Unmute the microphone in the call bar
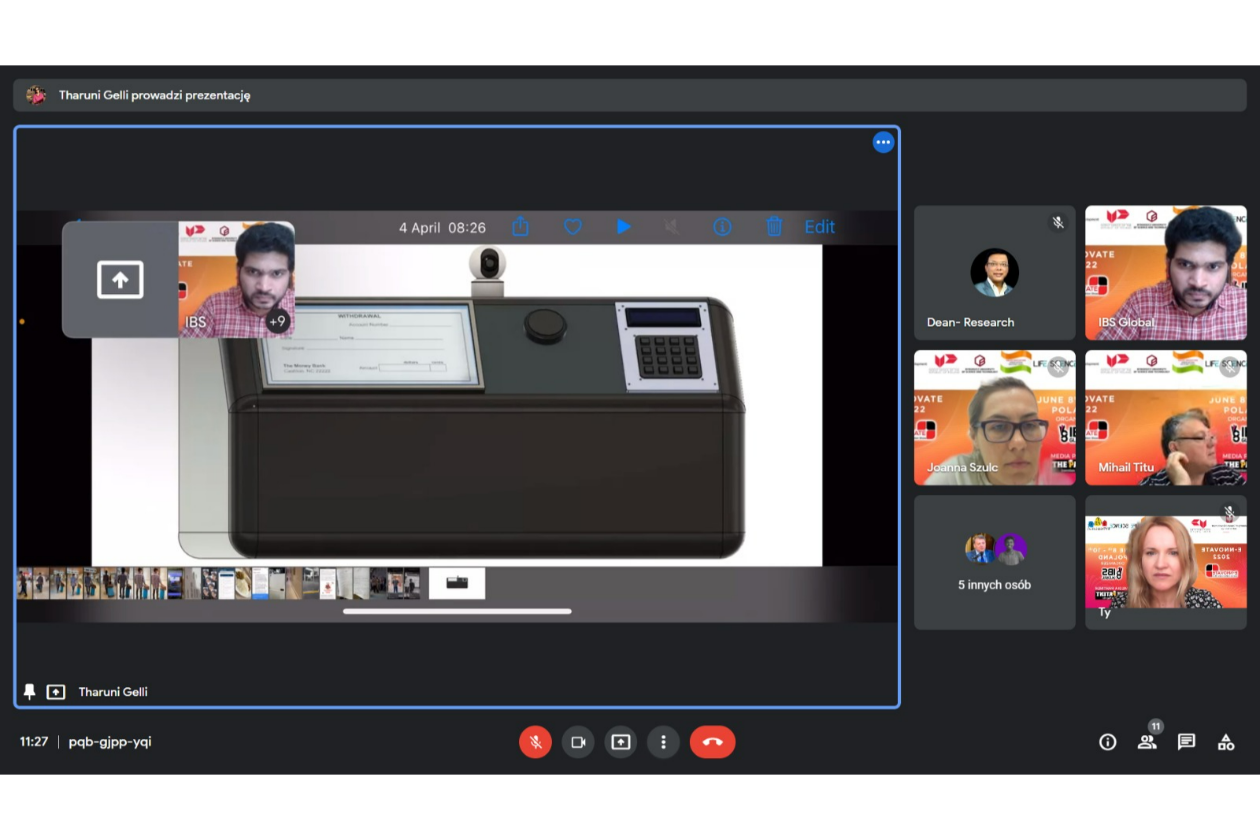Viewport: 1260px width, 840px height. click(x=535, y=742)
